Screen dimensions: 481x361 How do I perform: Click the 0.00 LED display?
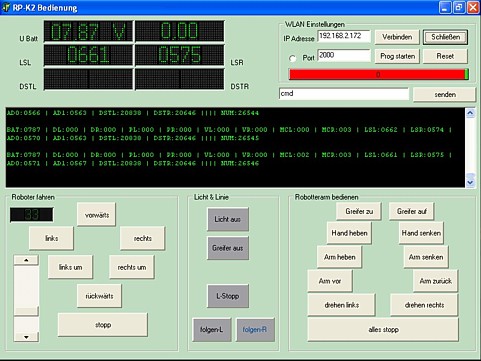click(x=180, y=31)
